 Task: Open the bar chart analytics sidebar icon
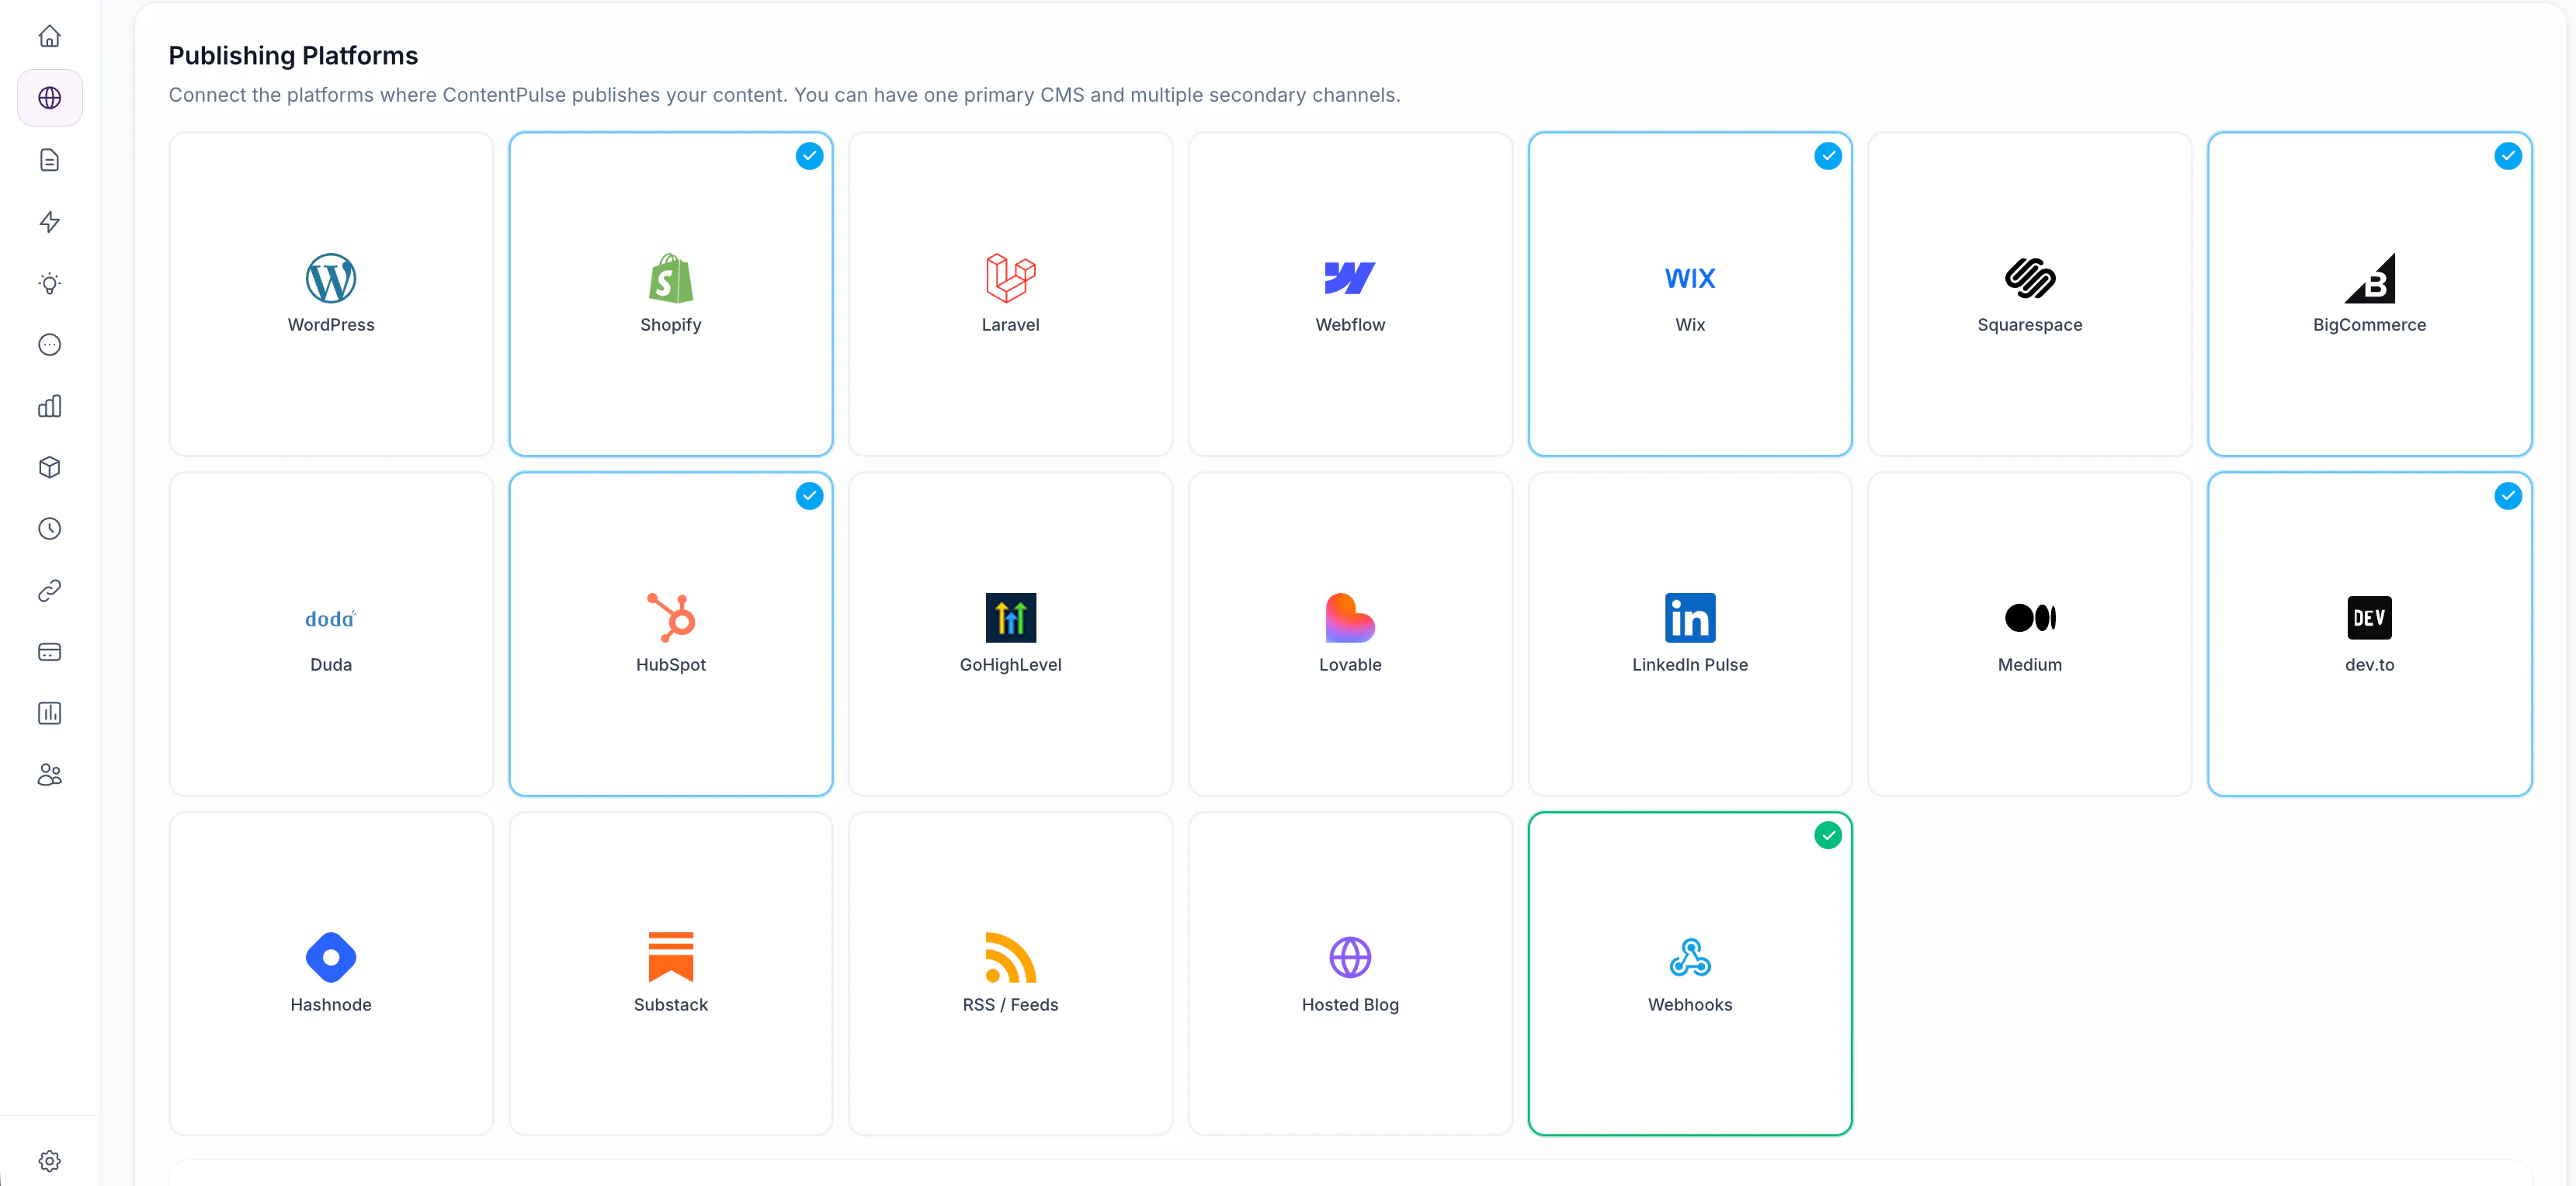pos(49,406)
